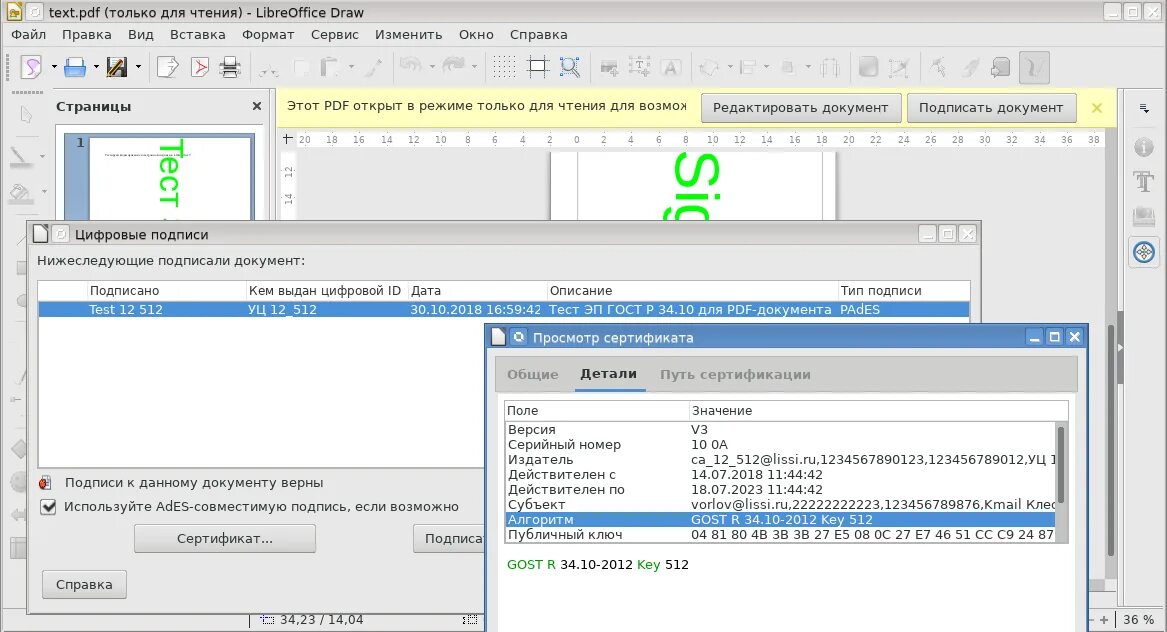
Task: Expand the Transformations dropdown arrow
Action: click(730, 67)
